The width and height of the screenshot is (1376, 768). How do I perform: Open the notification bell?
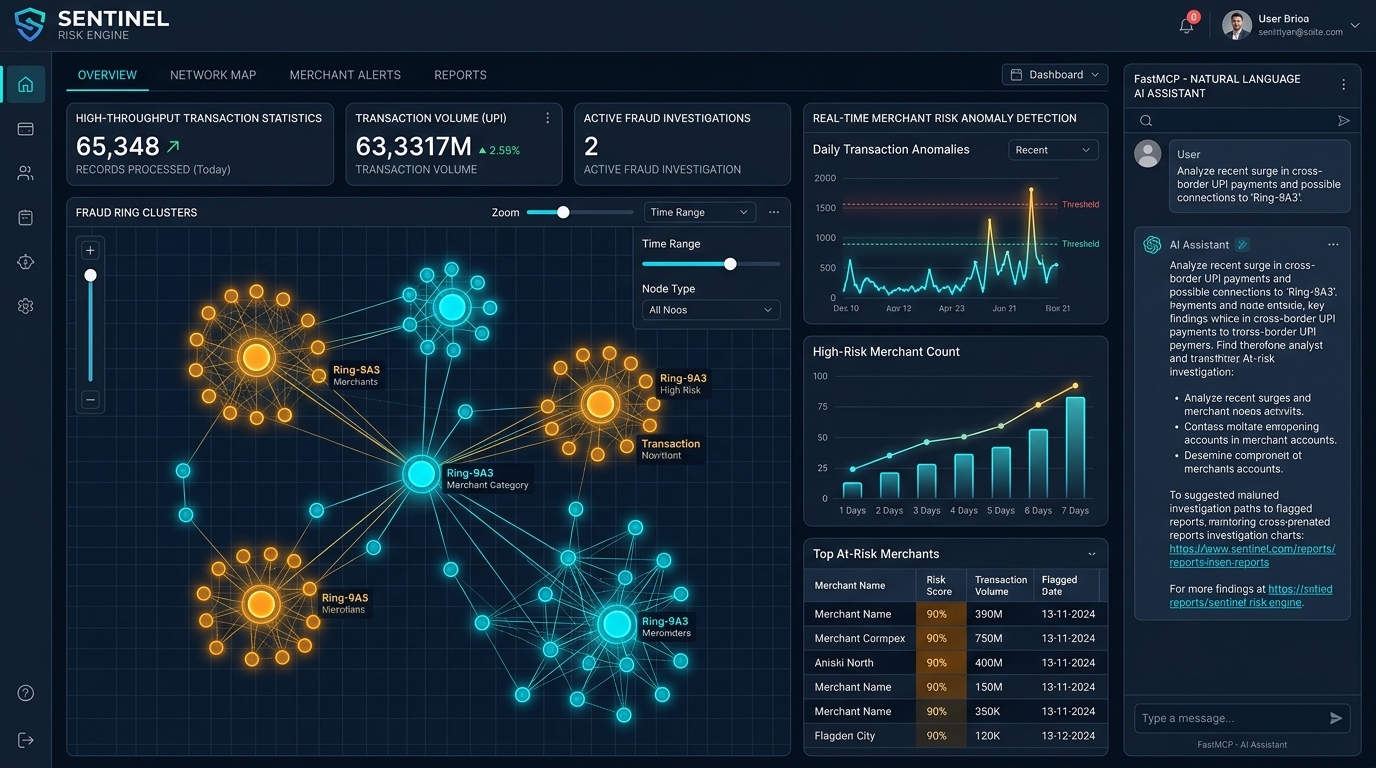tap(1187, 26)
